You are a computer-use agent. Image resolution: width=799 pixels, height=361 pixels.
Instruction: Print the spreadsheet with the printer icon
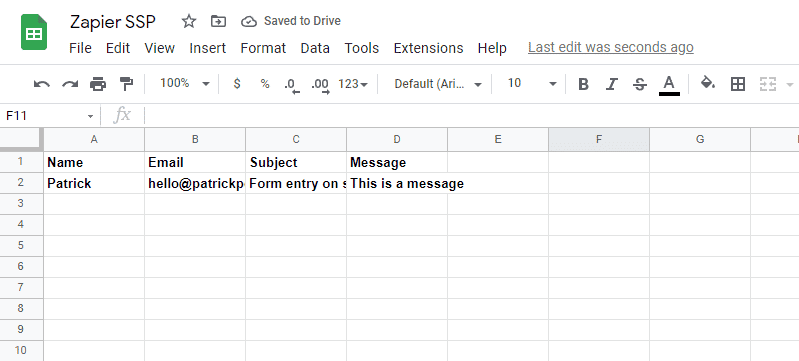[x=98, y=84]
